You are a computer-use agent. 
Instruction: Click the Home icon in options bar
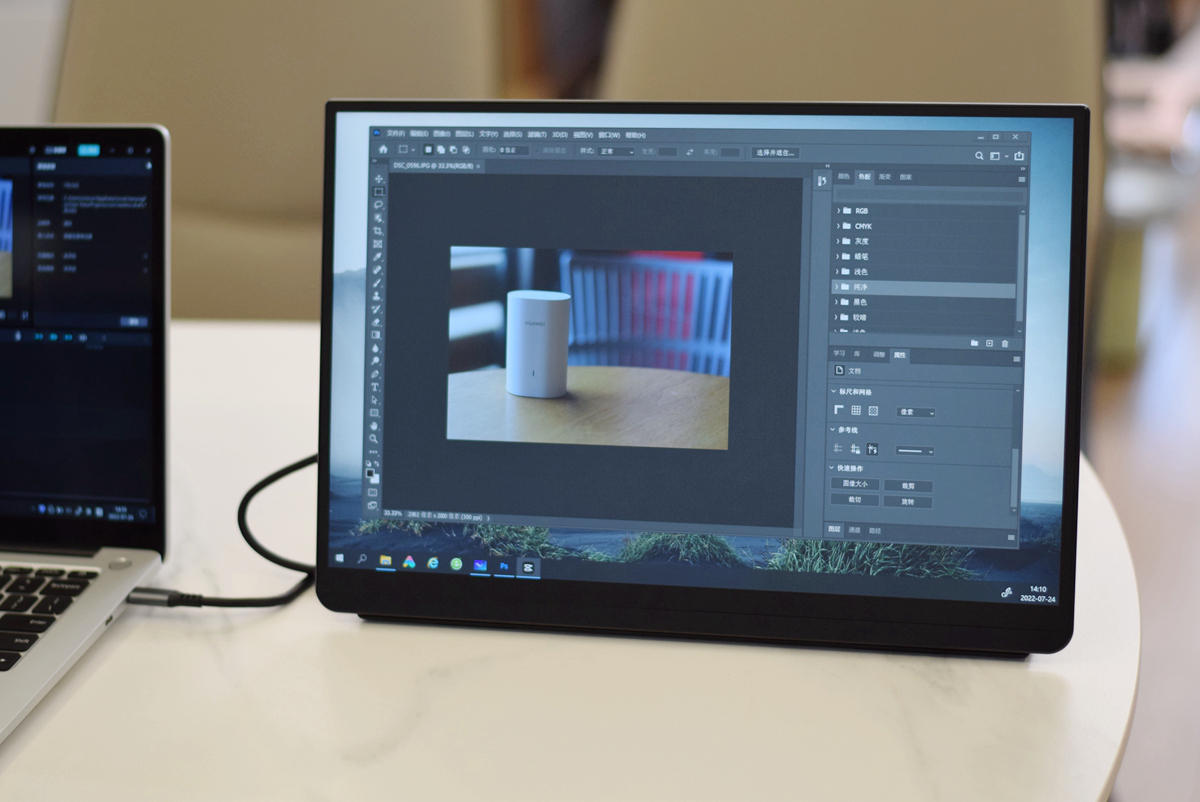click(383, 150)
